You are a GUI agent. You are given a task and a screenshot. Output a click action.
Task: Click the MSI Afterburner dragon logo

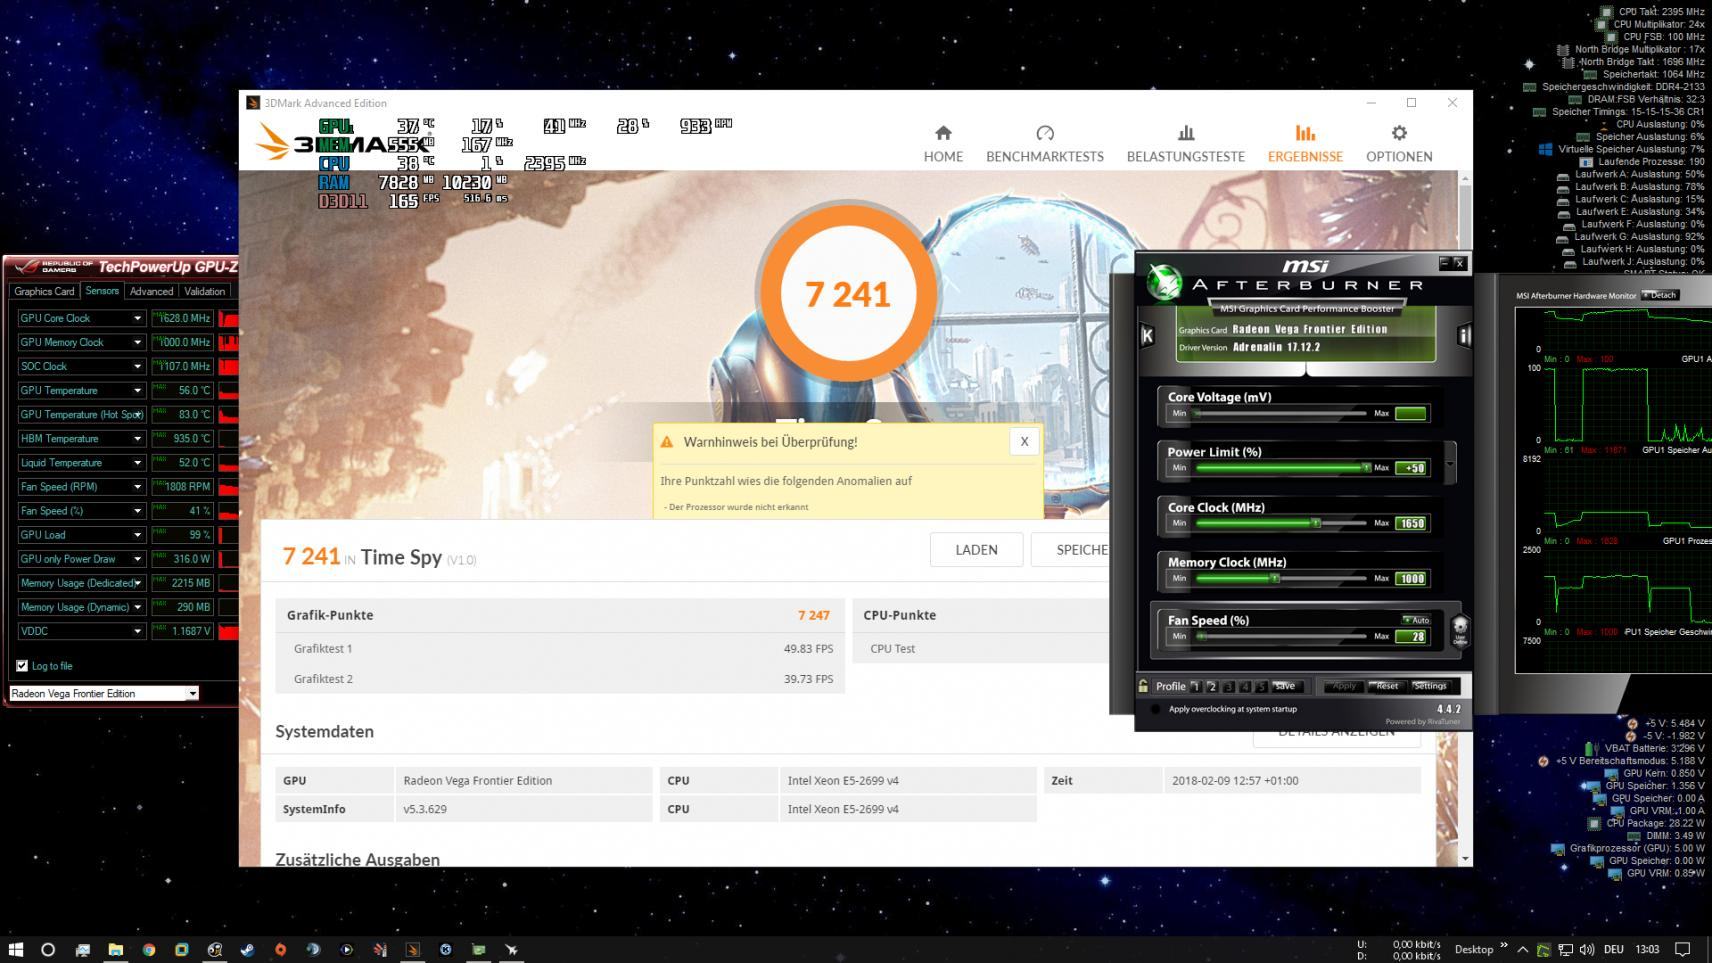click(x=1163, y=282)
